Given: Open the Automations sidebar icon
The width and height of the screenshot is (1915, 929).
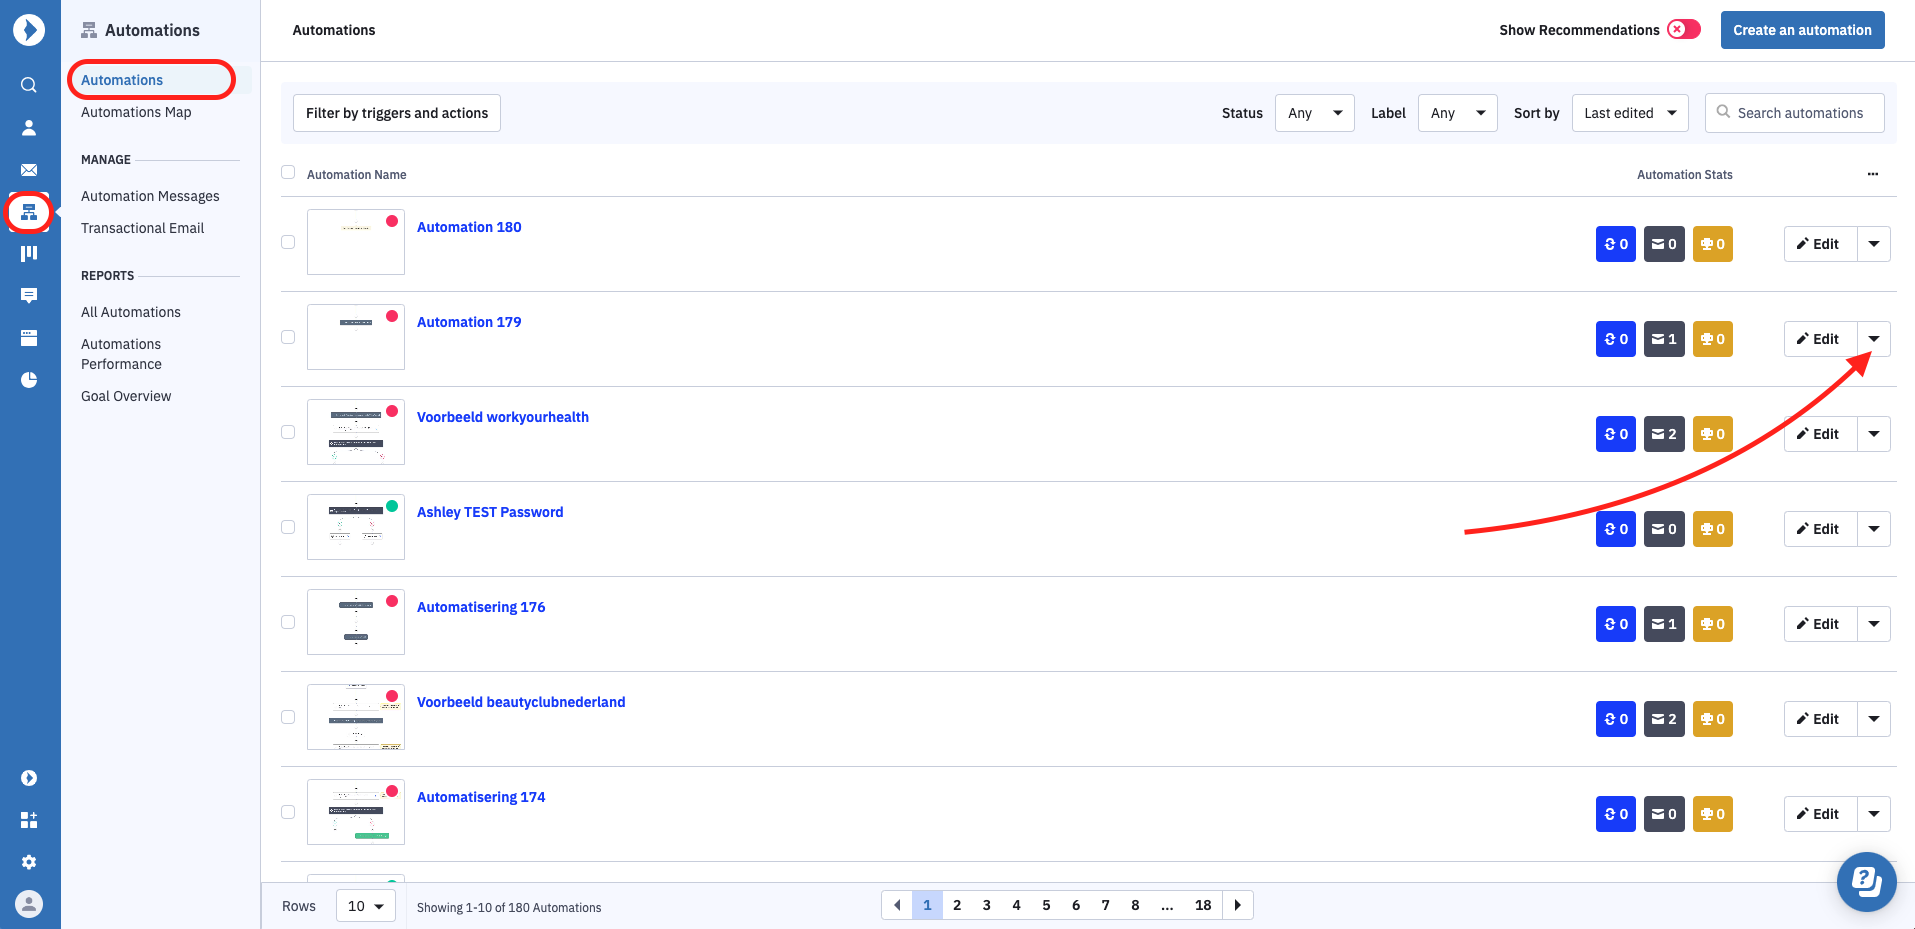Looking at the screenshot, I should [x=29, y=212].
